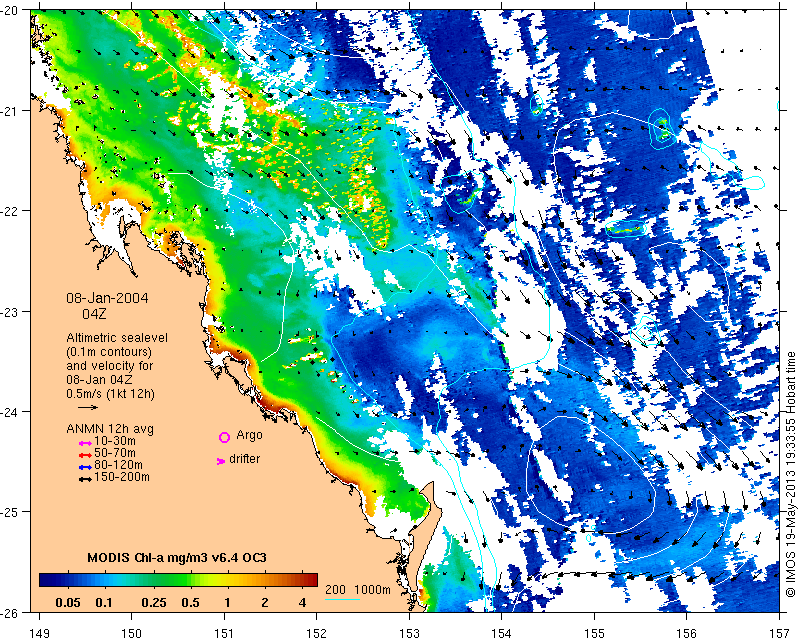
Task: Select the date text 08-Jan-2004
Action: coord(107,298)
